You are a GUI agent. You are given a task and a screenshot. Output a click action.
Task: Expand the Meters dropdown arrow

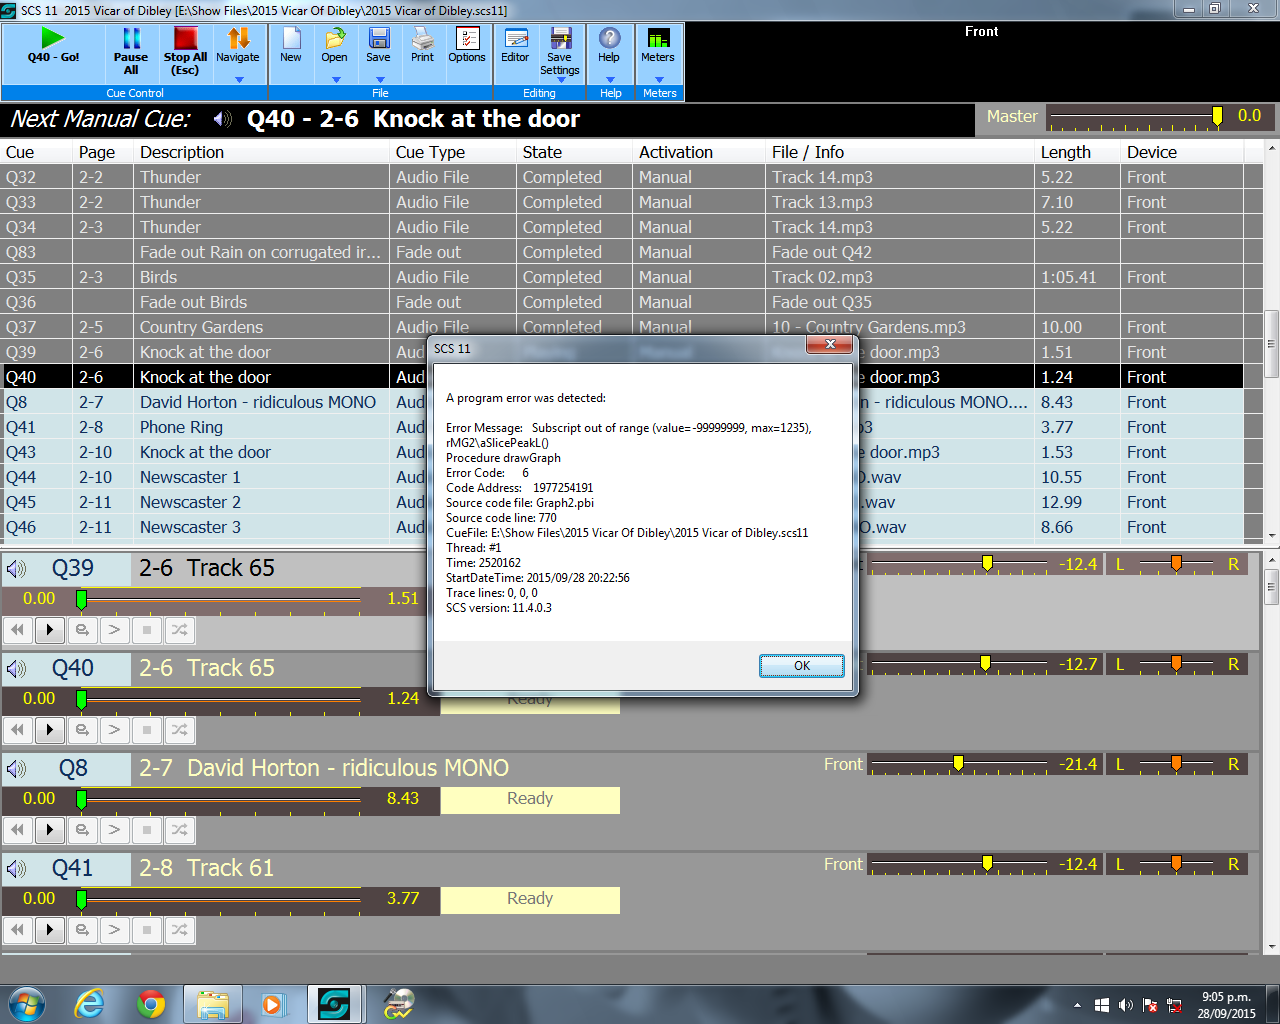click(659, 80)
